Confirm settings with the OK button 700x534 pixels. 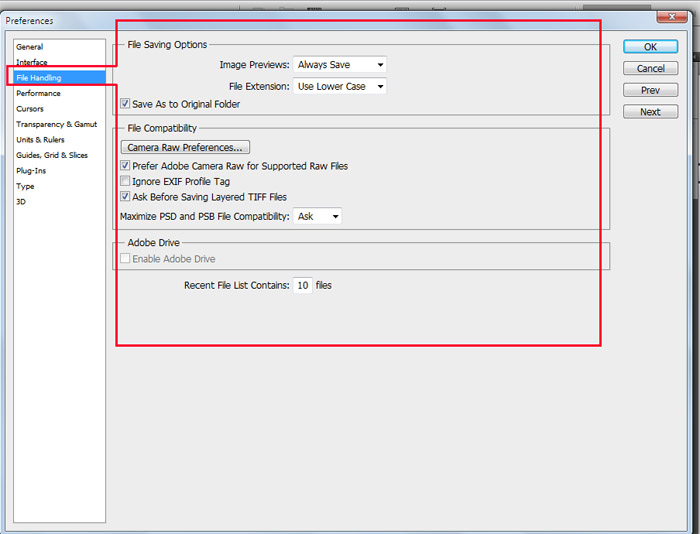click(x=650, y=47)
